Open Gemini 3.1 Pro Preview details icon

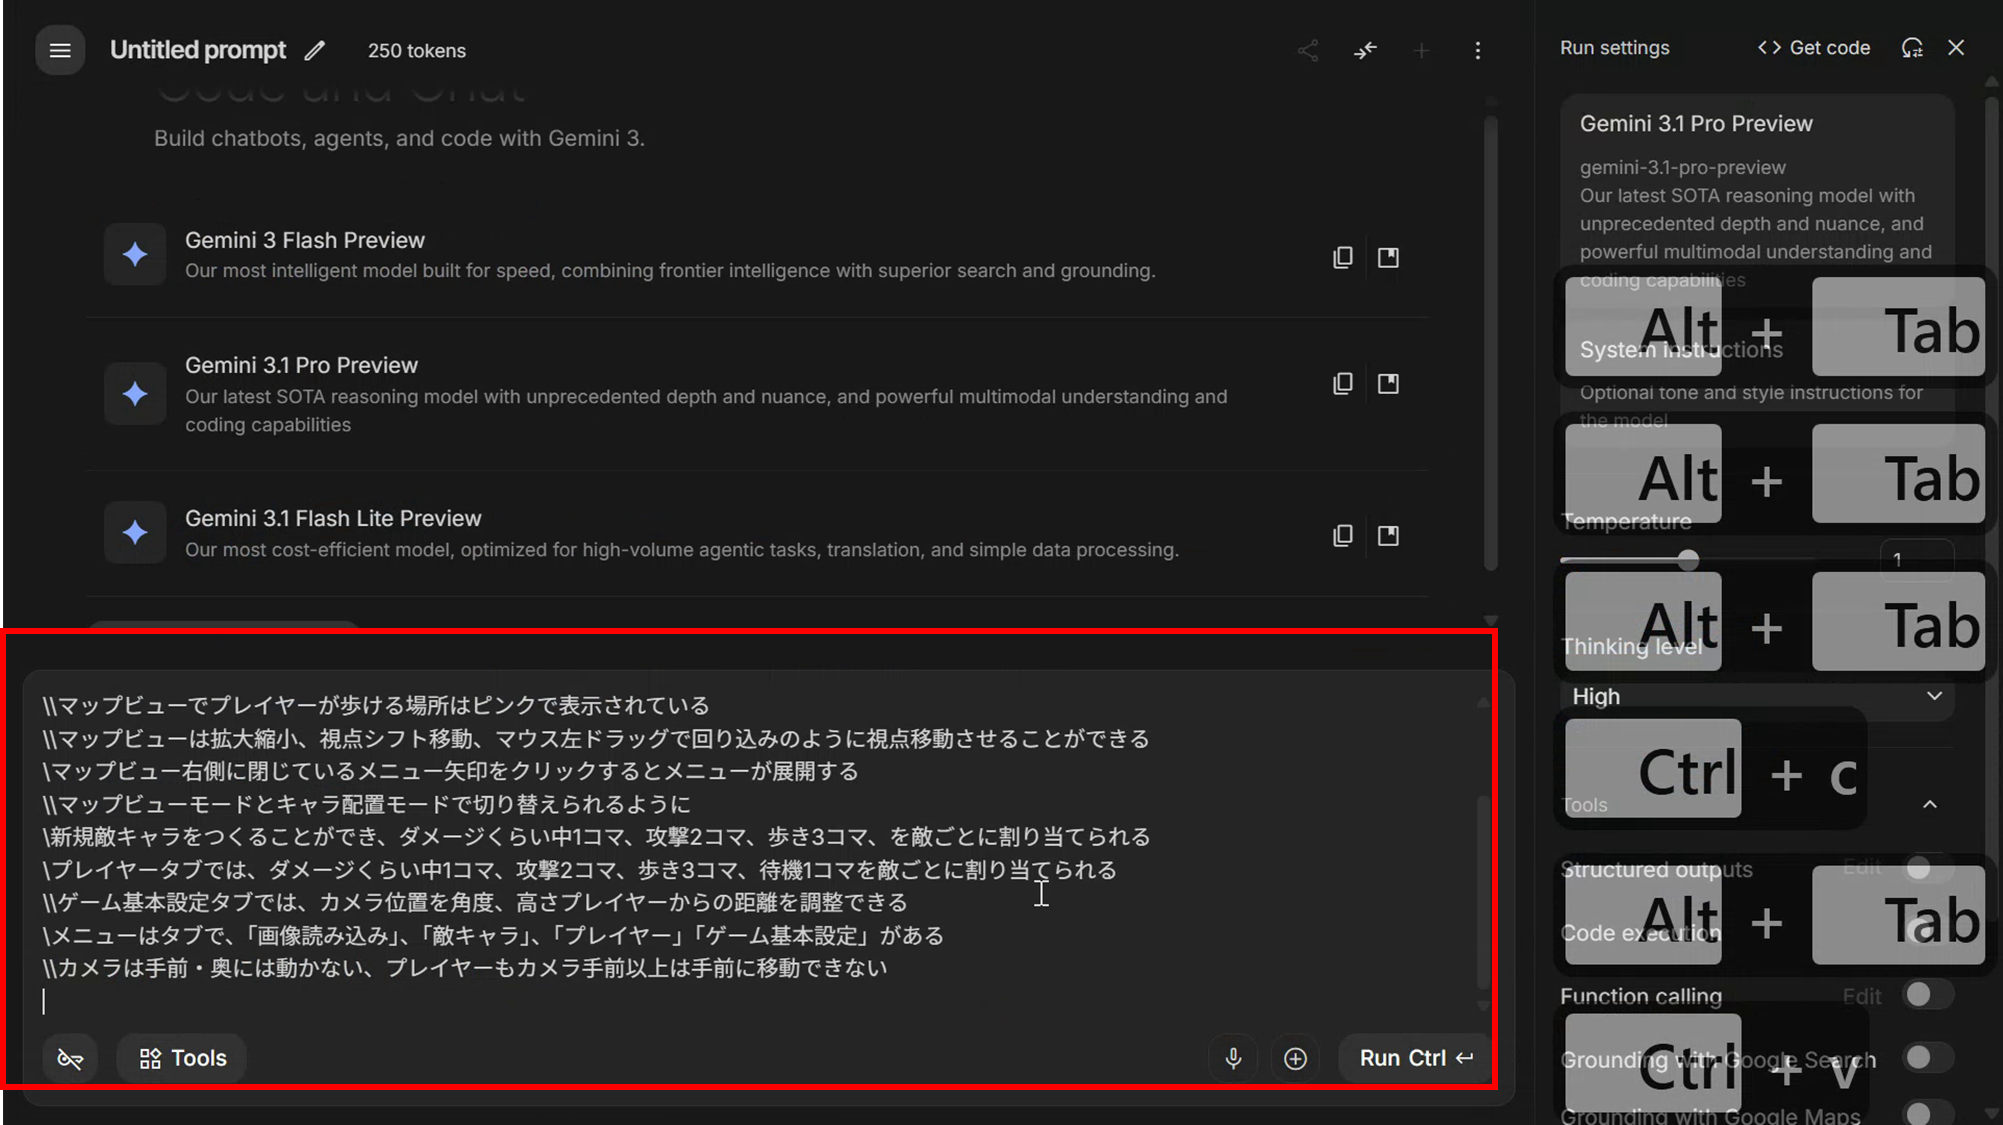coord(1388,383)
